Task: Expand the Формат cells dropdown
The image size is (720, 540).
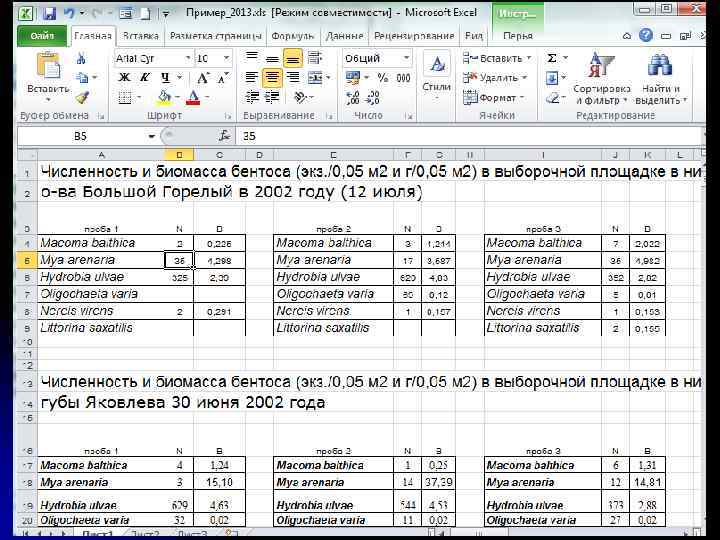Action: [x=522, y=97]
